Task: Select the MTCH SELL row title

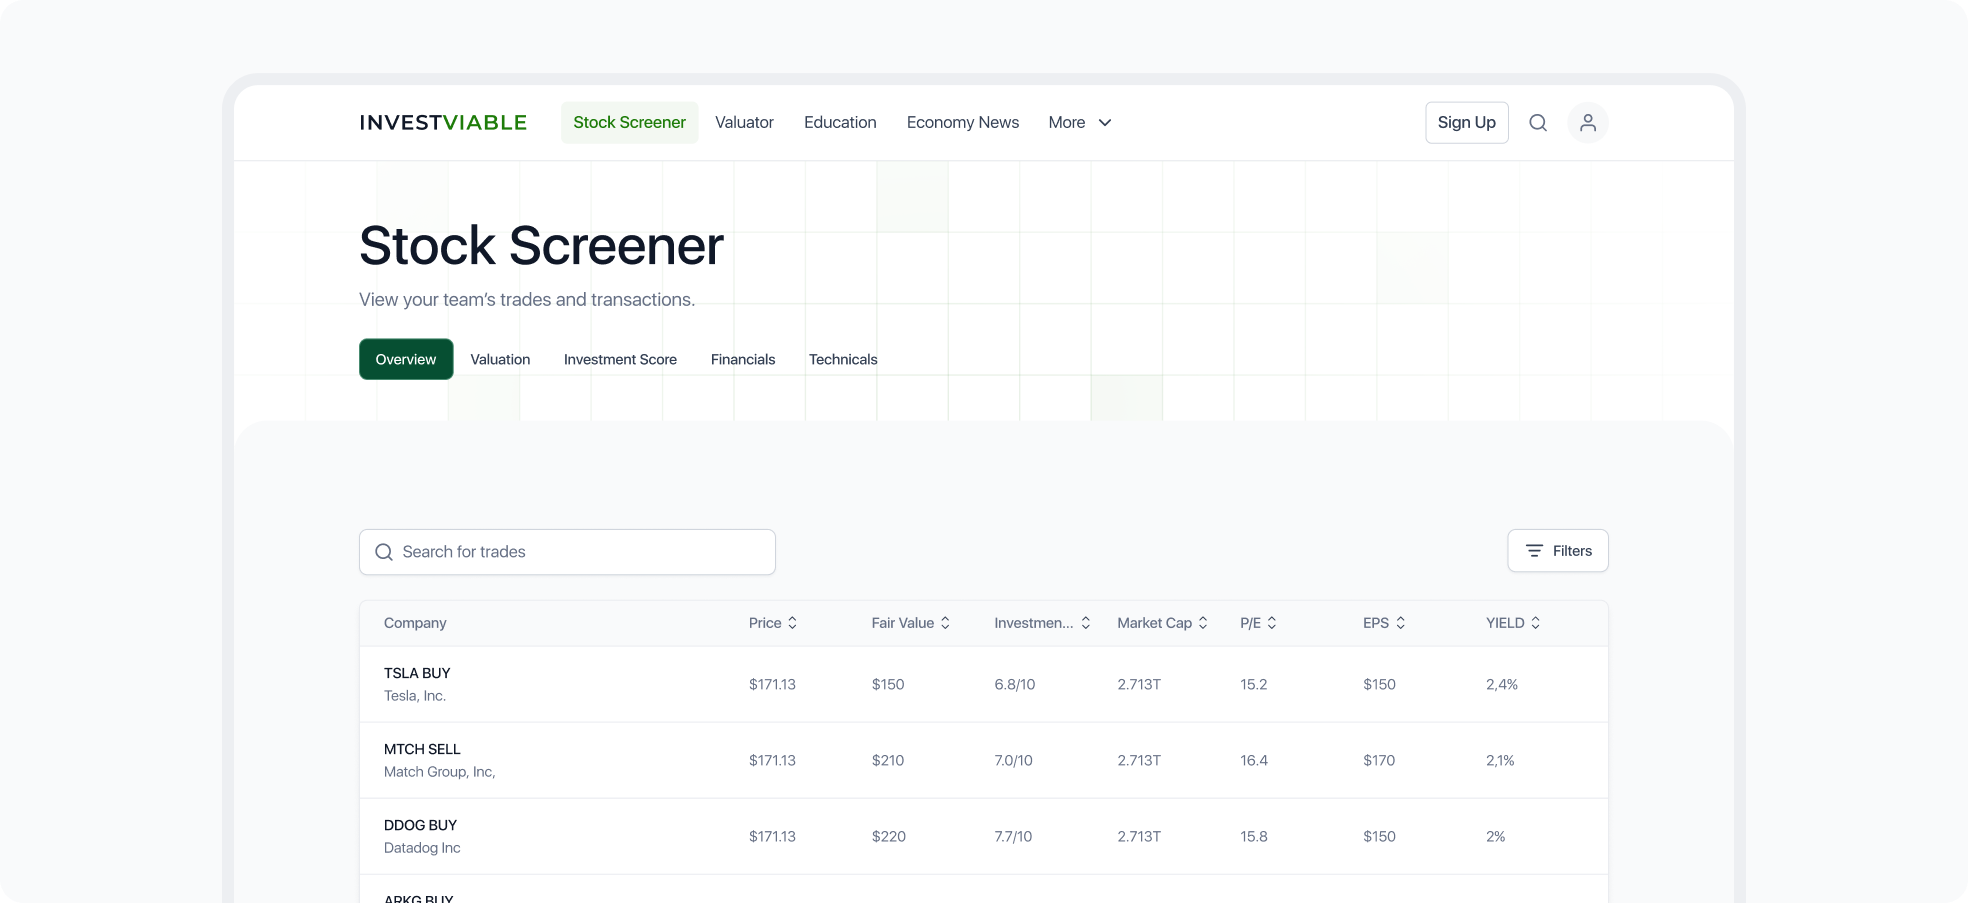Action: point(422,749)
